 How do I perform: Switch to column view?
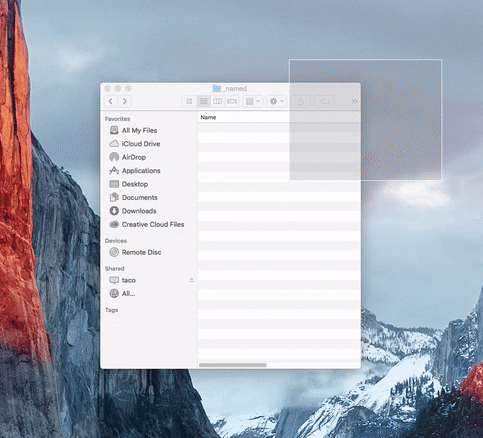pyautogui.click(x=217, y=101)
